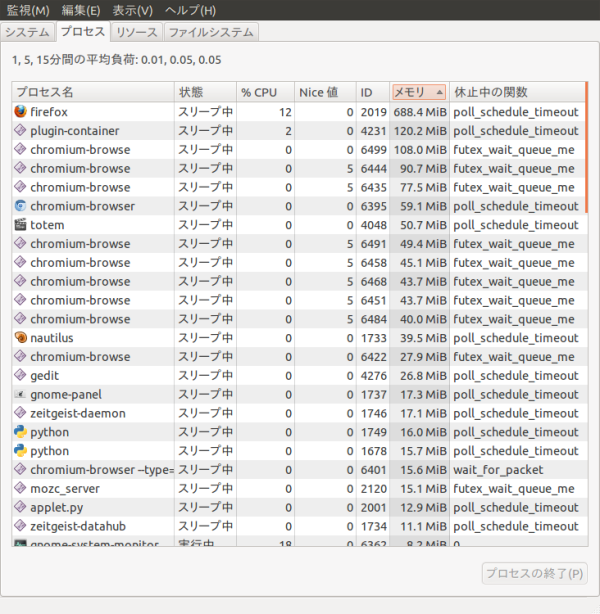Viewport: 600px width, 614px height.
Task: Select the zeitgeist-daemon process row
Action: tap(200, 413)
